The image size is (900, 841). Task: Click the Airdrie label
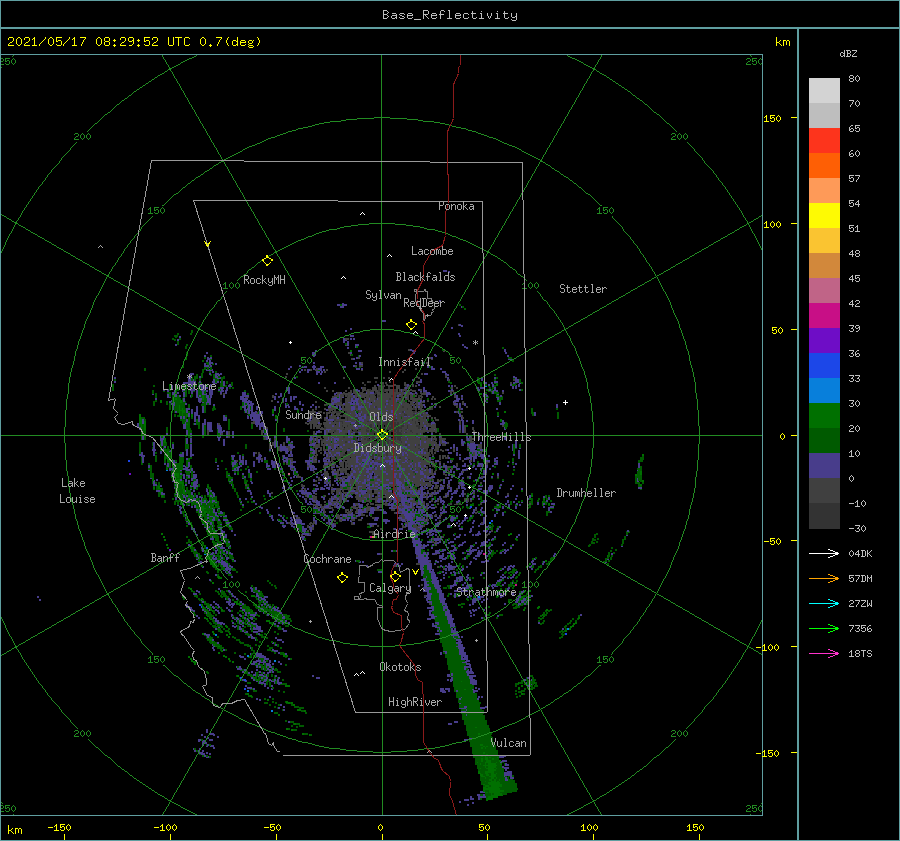click(394, 534)
